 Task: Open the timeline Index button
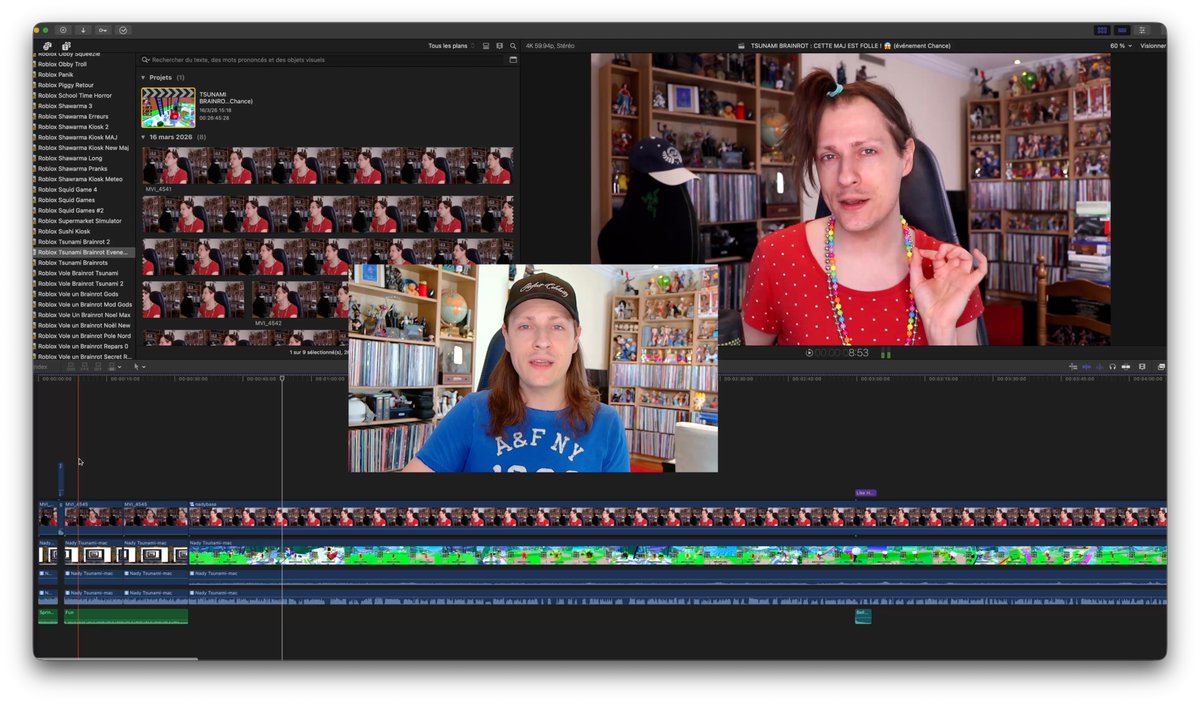[x=41, y=367]
